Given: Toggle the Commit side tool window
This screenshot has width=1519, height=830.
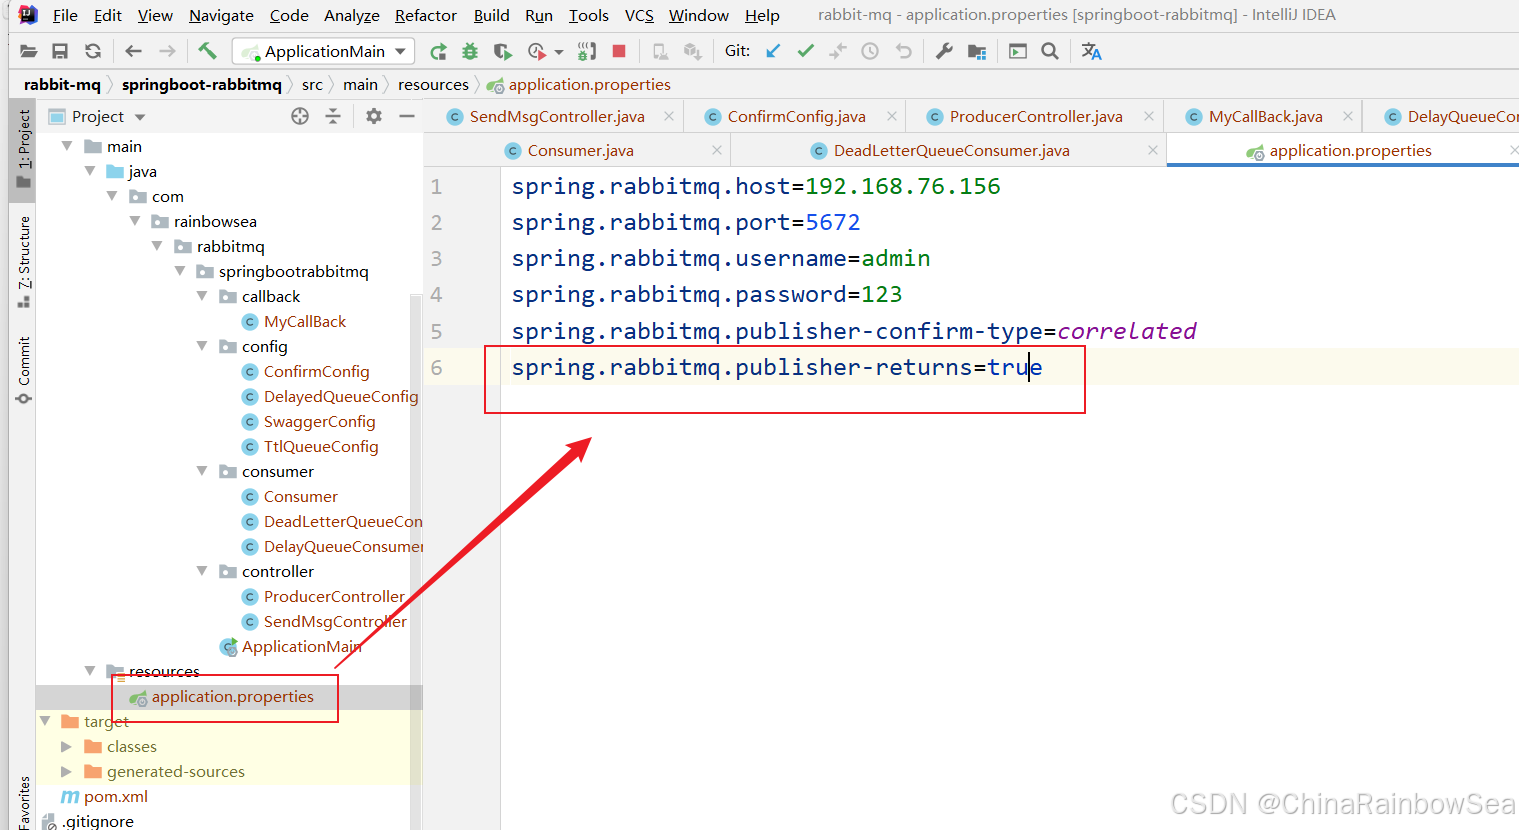Looking at the screenshot, I should (x=24, y=371).
